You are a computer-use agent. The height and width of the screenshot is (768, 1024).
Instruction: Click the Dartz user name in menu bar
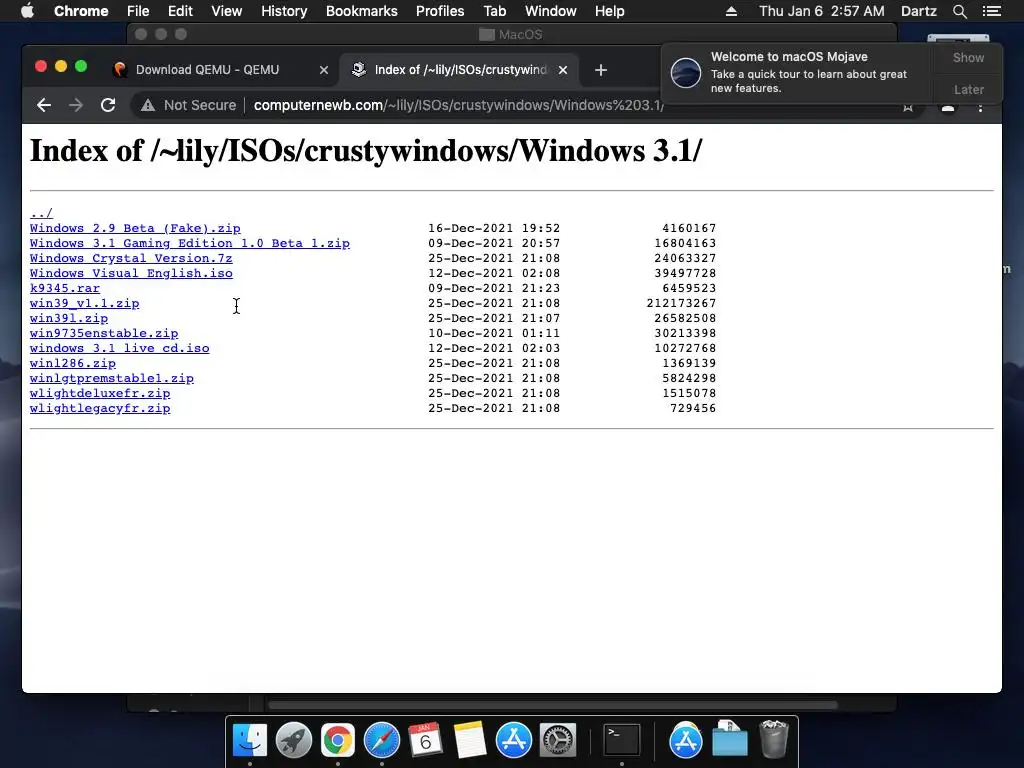coord(918,11)
